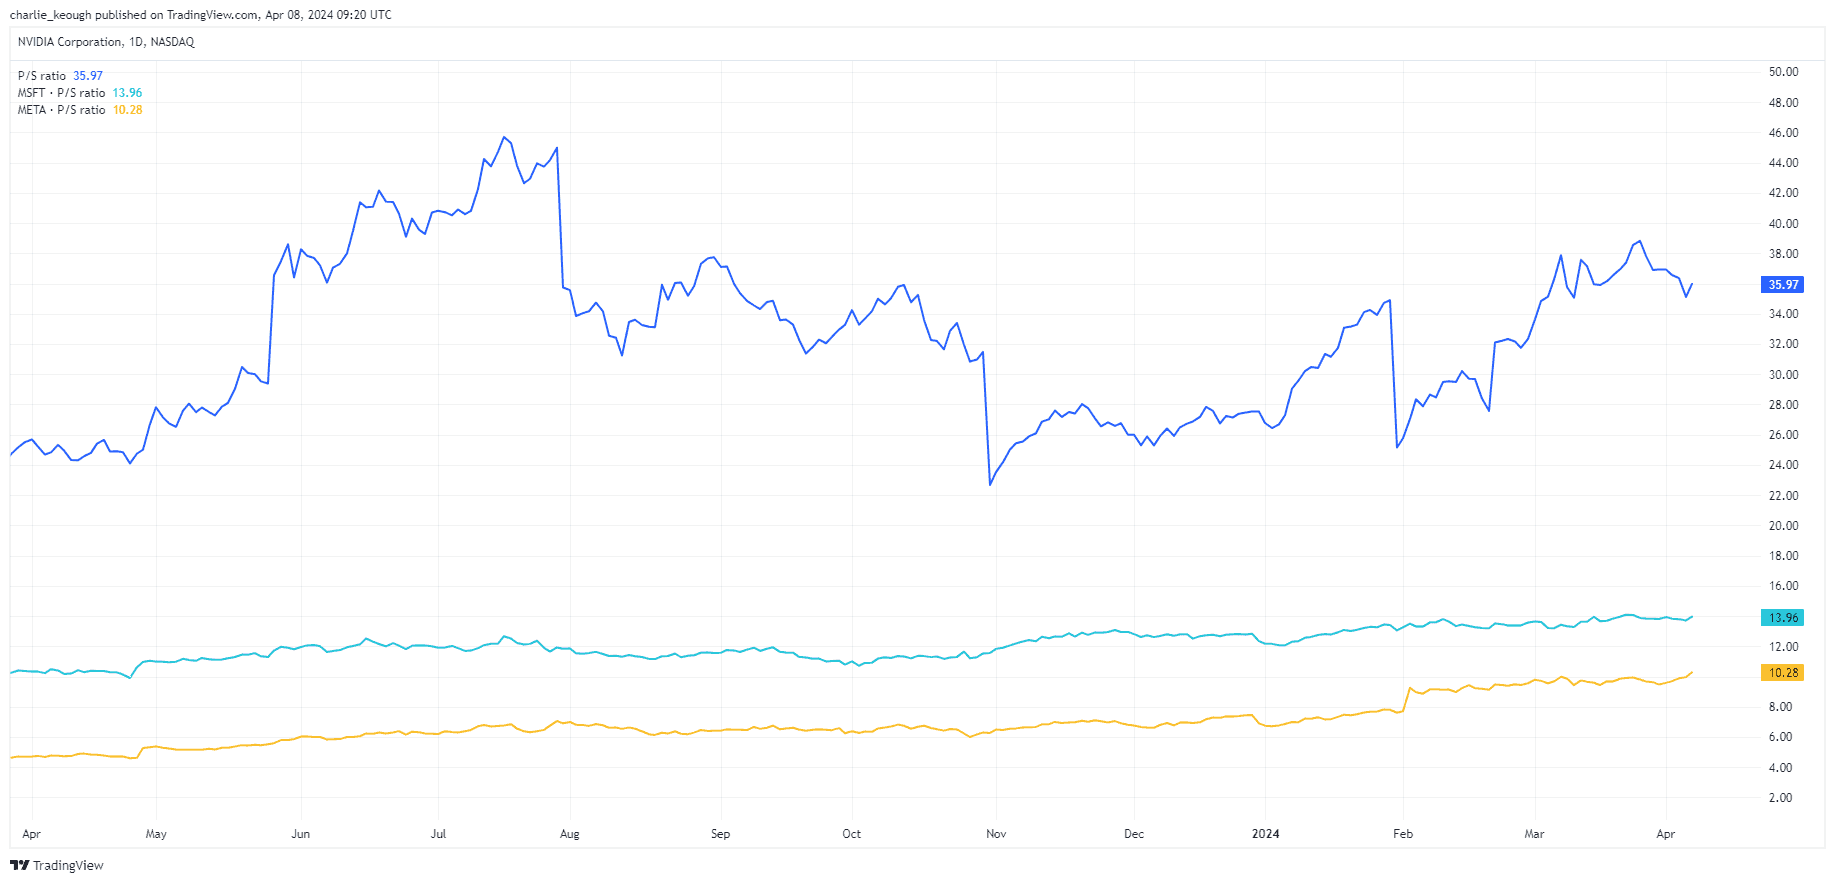This screenshot has height=883, width=1835.
Task: Click the 20.00 value on the price axis
Action: (1783, 526)
